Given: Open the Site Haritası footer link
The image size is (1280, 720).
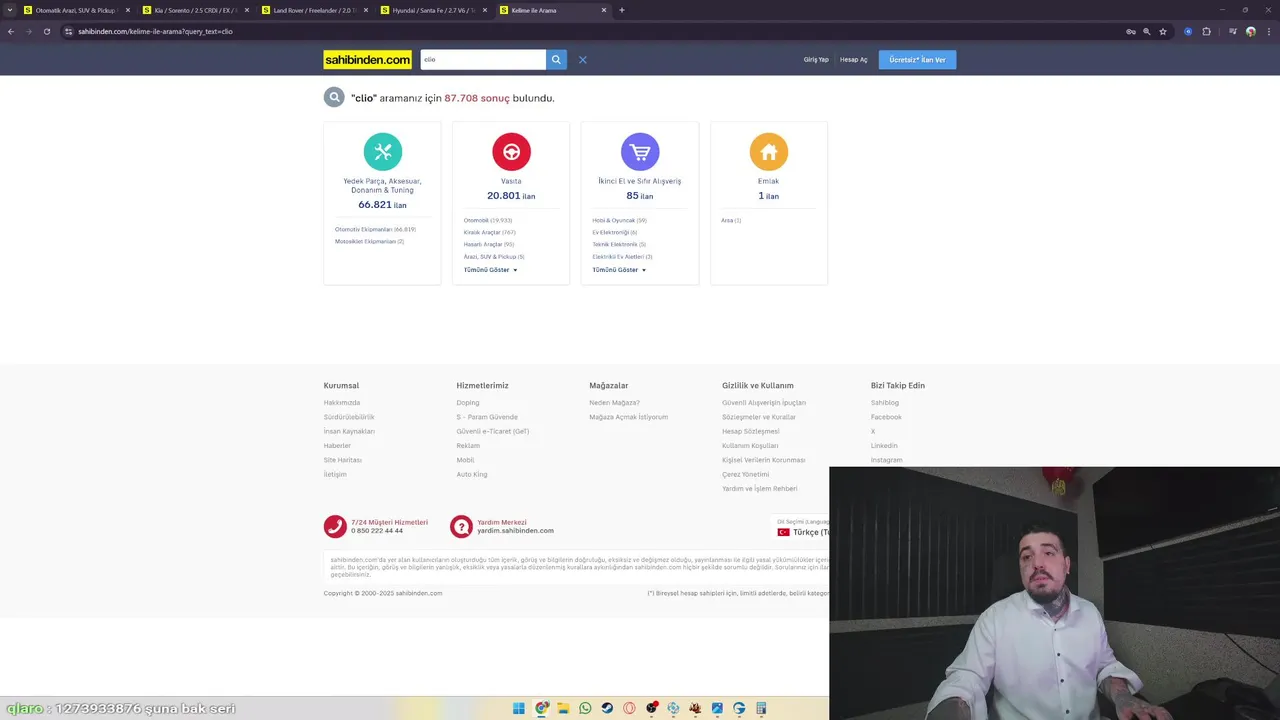Looking at the screenshot, I should (342, 460).
